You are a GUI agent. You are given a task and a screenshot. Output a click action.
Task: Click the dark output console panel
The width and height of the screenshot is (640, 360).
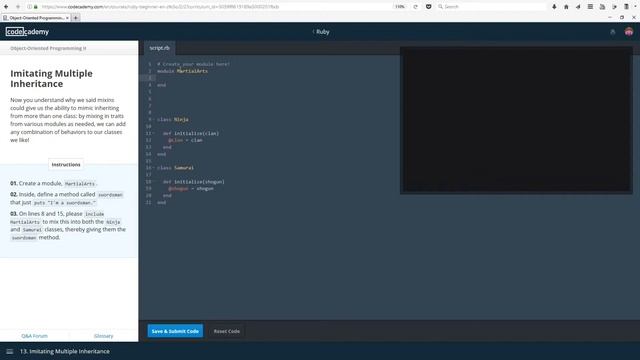tap(516, 120)
